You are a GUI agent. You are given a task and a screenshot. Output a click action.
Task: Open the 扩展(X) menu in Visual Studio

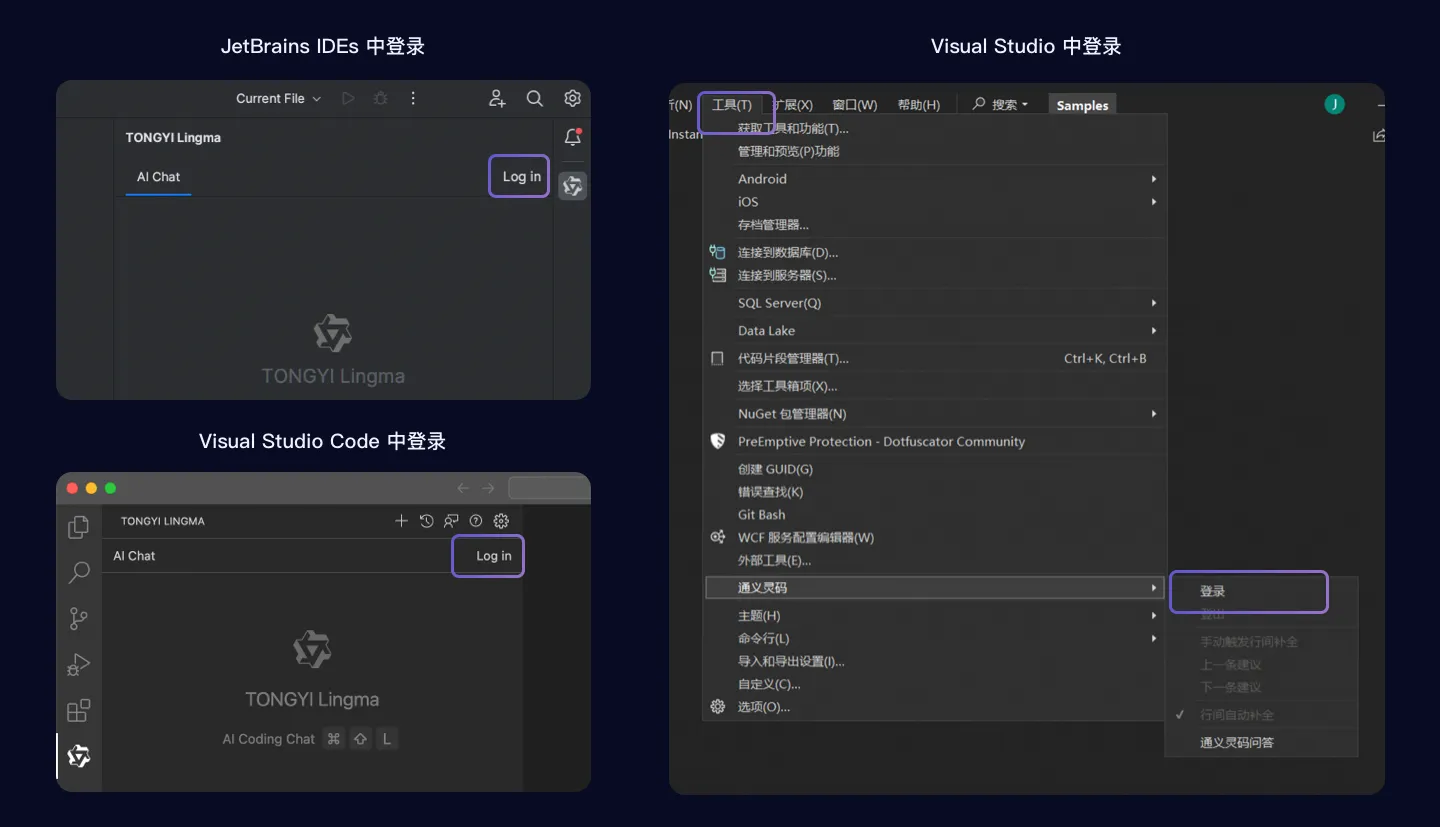coord(795,105)
